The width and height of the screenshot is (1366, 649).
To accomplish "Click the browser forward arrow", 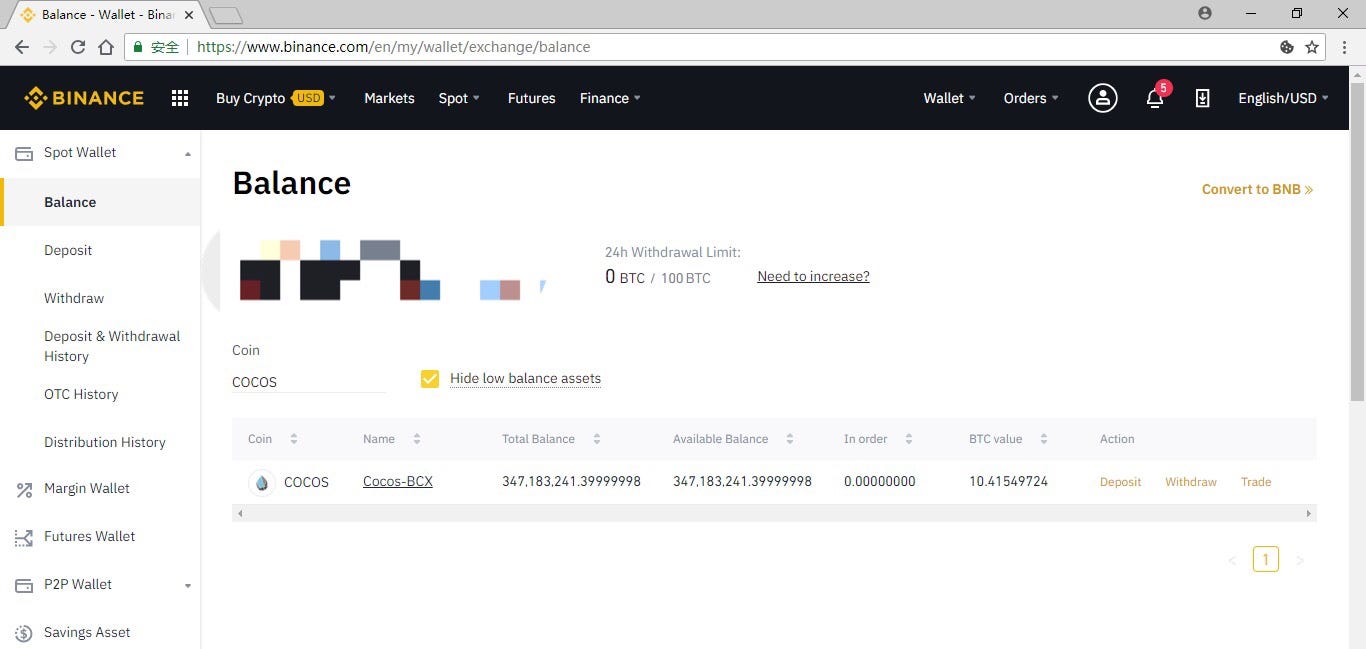I will [50, 47].
